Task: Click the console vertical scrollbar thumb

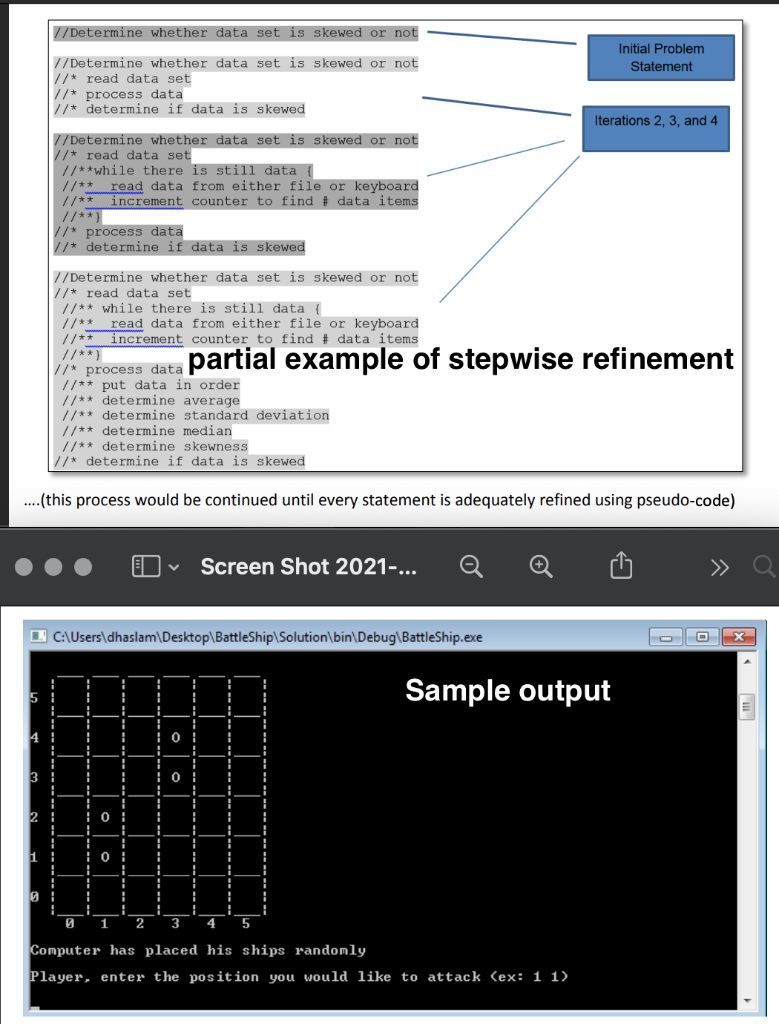Action: (748, 707)
